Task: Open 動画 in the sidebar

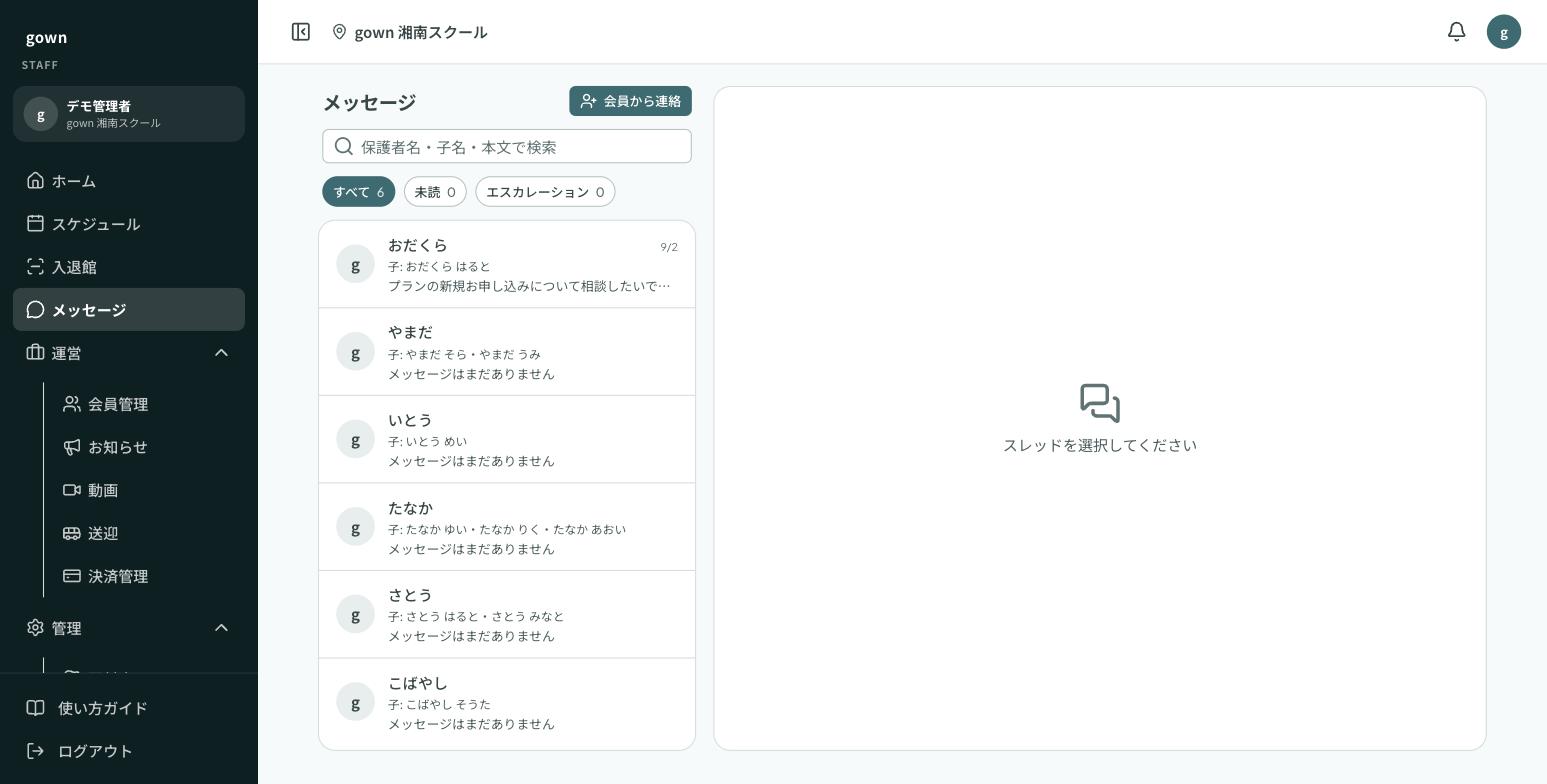Action: [x=147, y=490]
